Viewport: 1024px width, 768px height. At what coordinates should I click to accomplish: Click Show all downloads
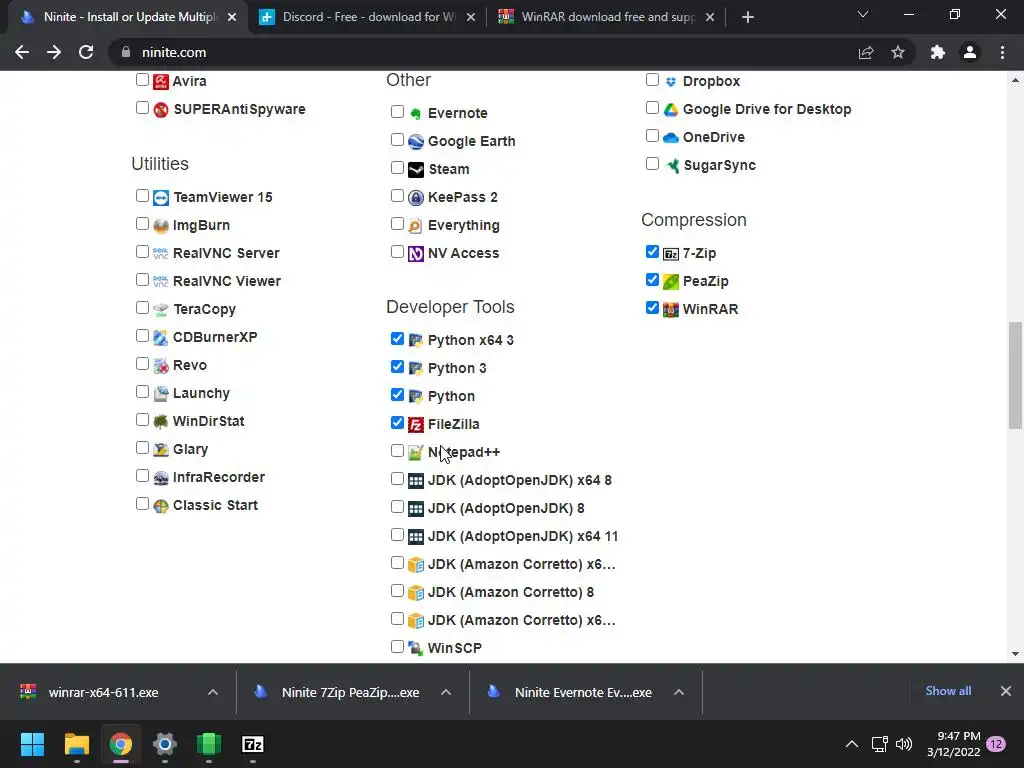coord(948,691)
